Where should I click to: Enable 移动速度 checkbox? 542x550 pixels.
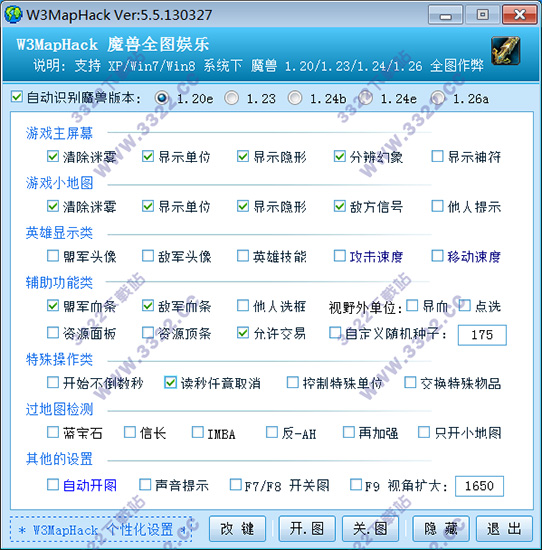pos(437,256)
